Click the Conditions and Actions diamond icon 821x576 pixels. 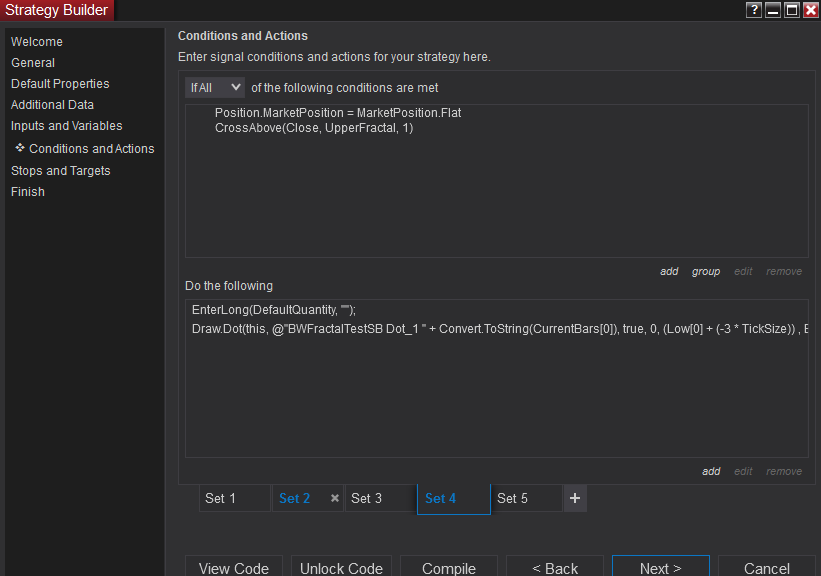(x=20, y=147)
